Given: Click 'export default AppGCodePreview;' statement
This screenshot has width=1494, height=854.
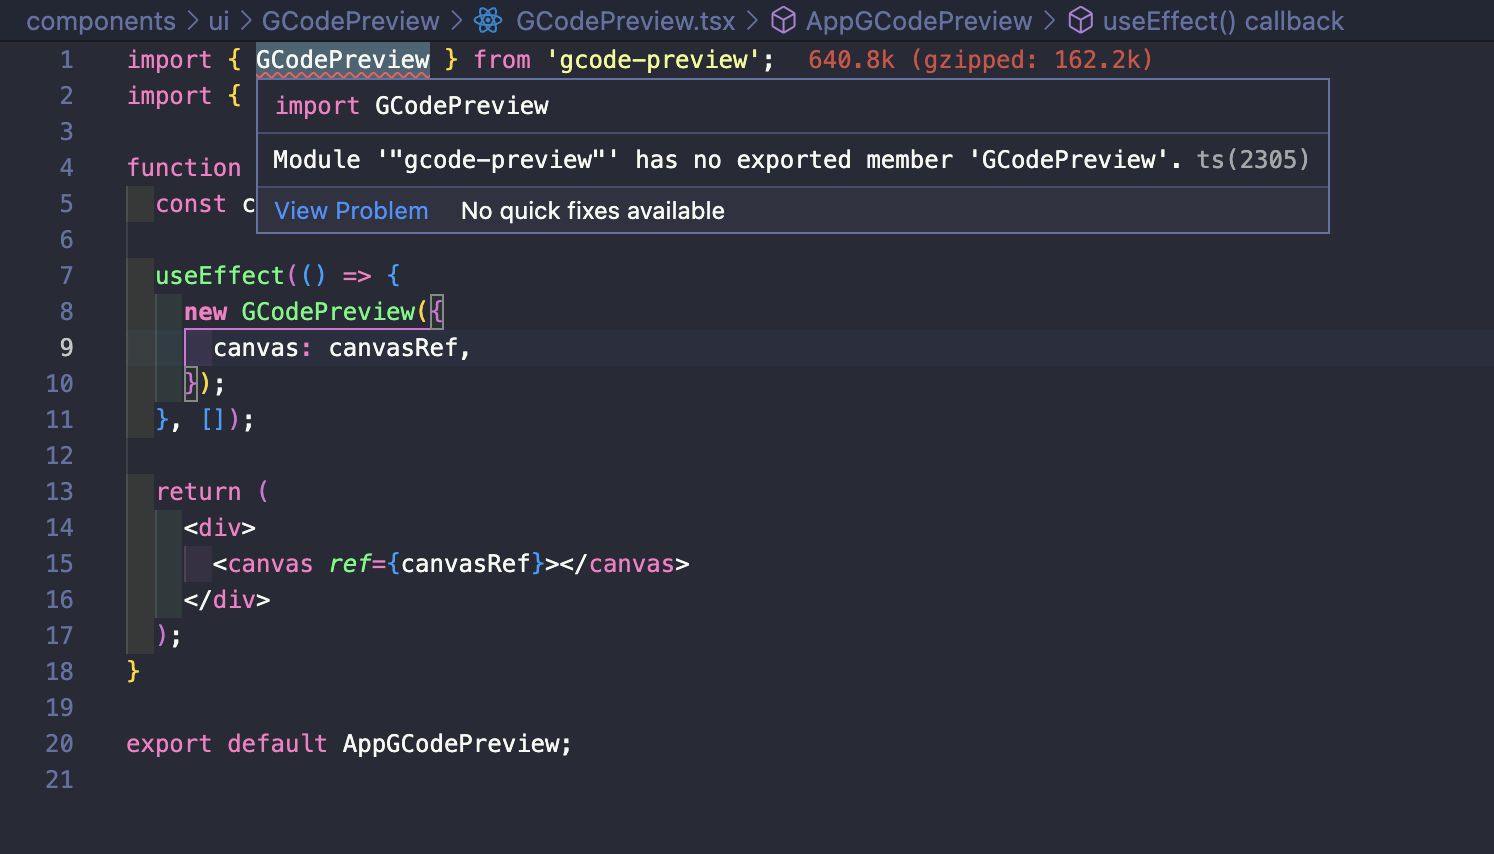Looking at the screenshot, I should tap(349, 744).
